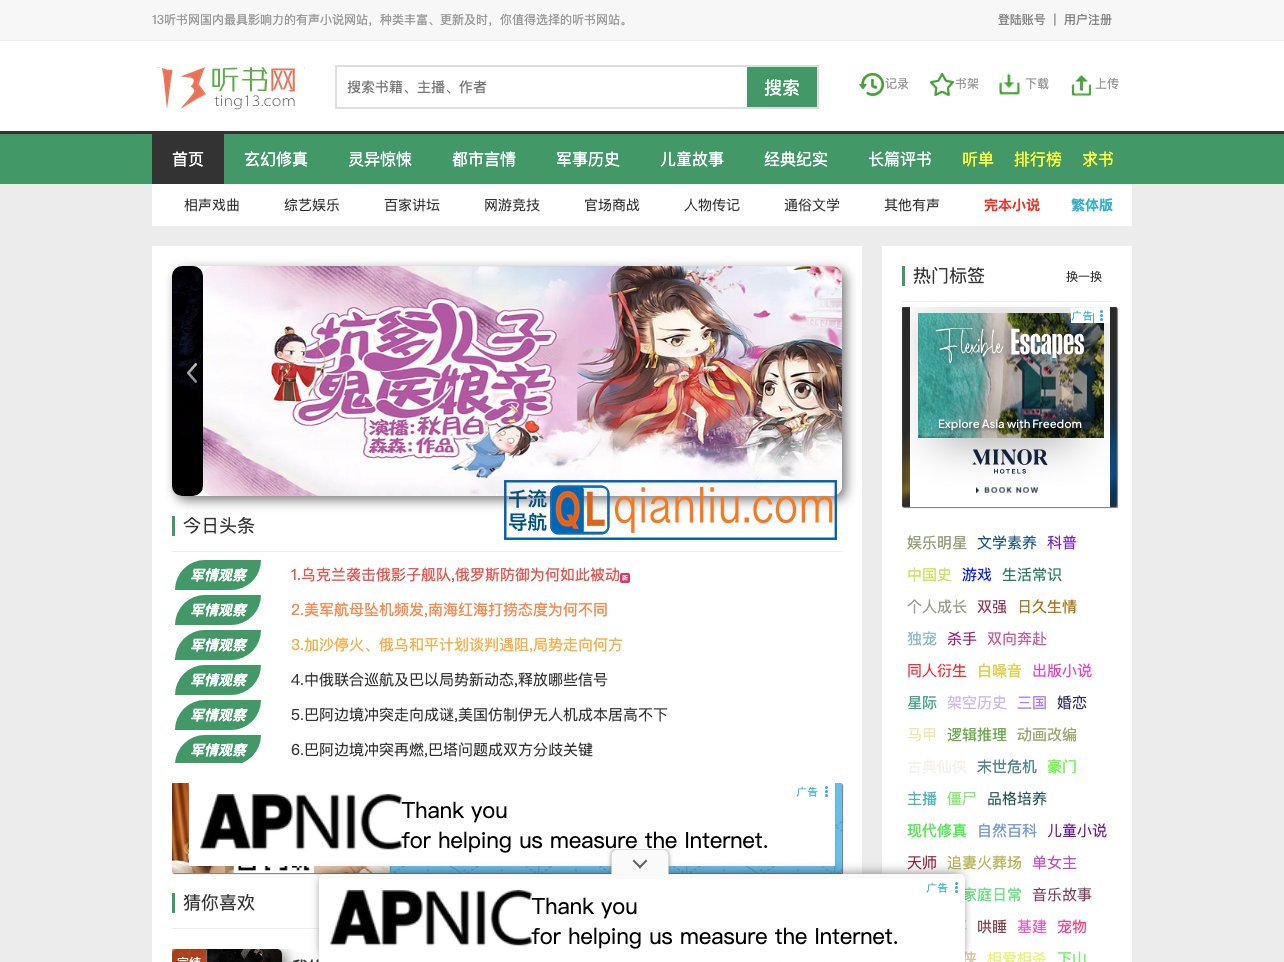Switch to 繁体版 traditional Chinese version

[1091, 205]
